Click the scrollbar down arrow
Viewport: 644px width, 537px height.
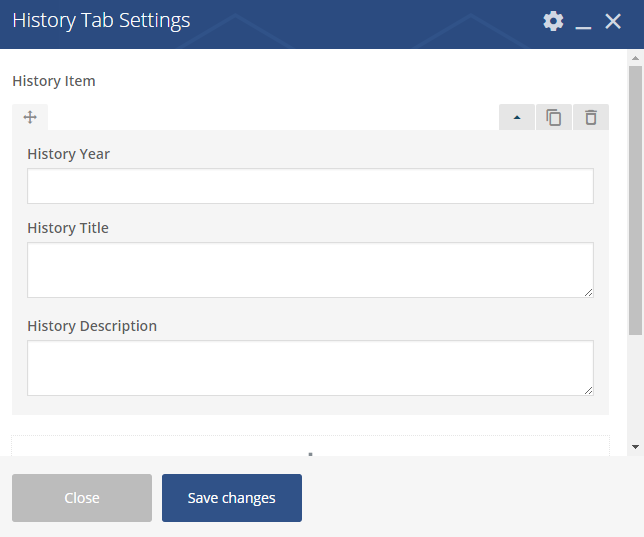635,446
